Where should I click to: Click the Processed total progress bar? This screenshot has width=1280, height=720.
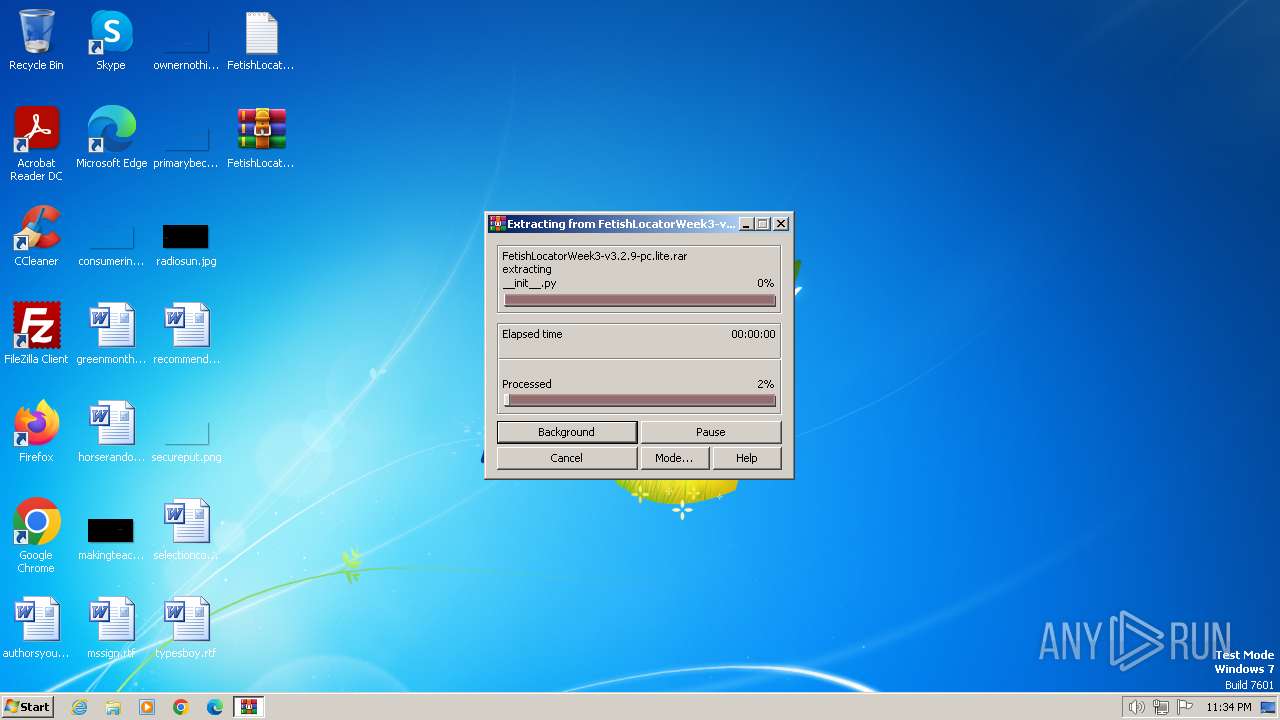coord(640,400)
